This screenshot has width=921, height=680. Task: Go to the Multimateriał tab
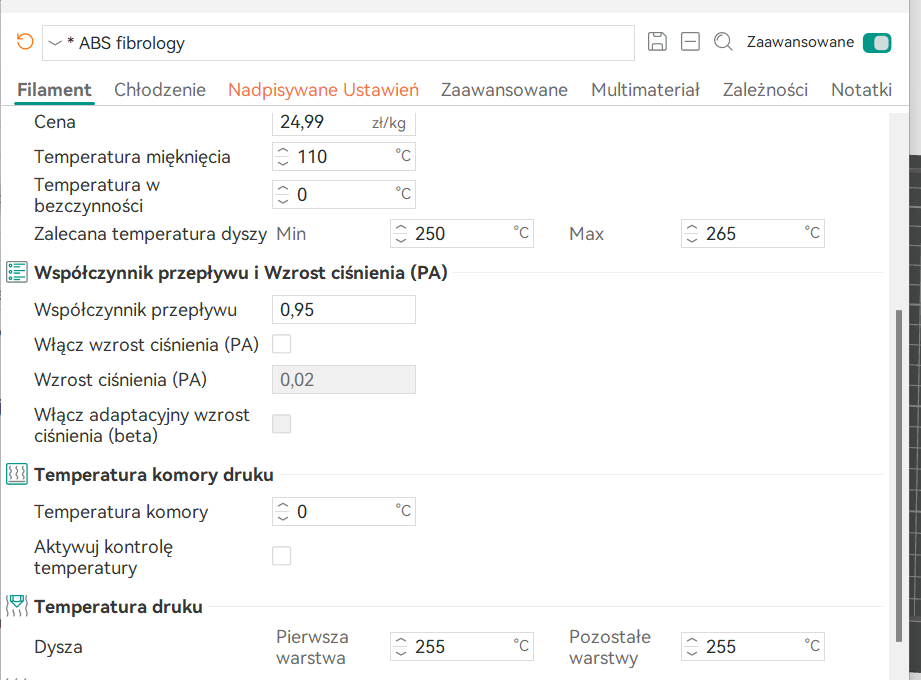click(645, 90)
